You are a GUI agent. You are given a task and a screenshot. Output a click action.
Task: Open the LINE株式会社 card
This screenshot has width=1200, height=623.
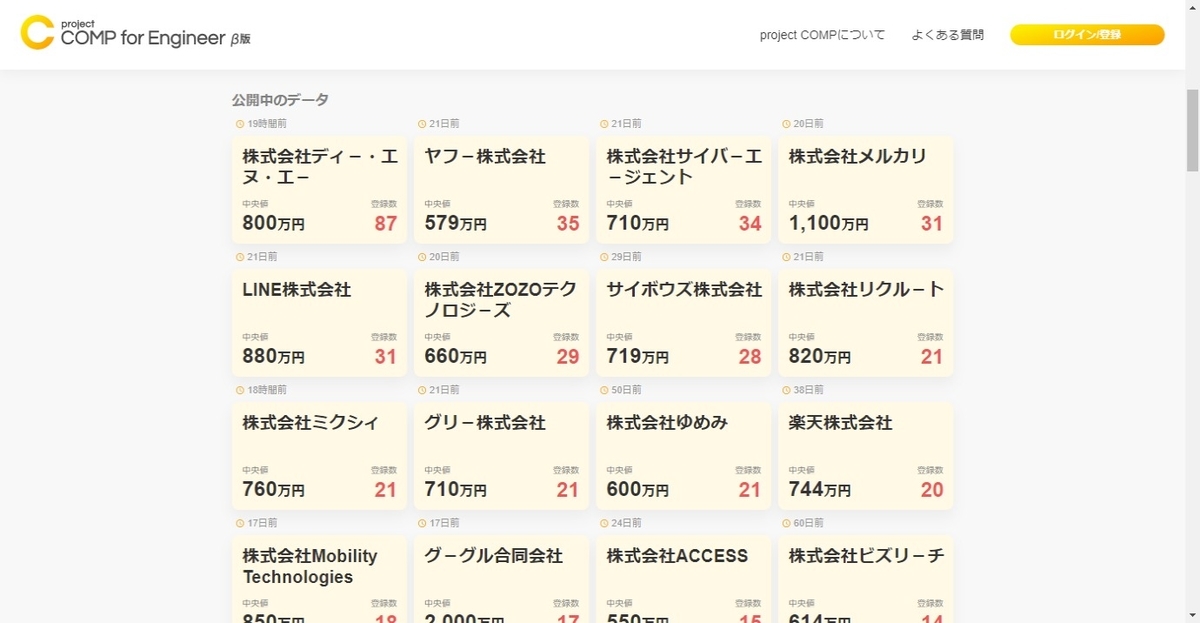319,322
